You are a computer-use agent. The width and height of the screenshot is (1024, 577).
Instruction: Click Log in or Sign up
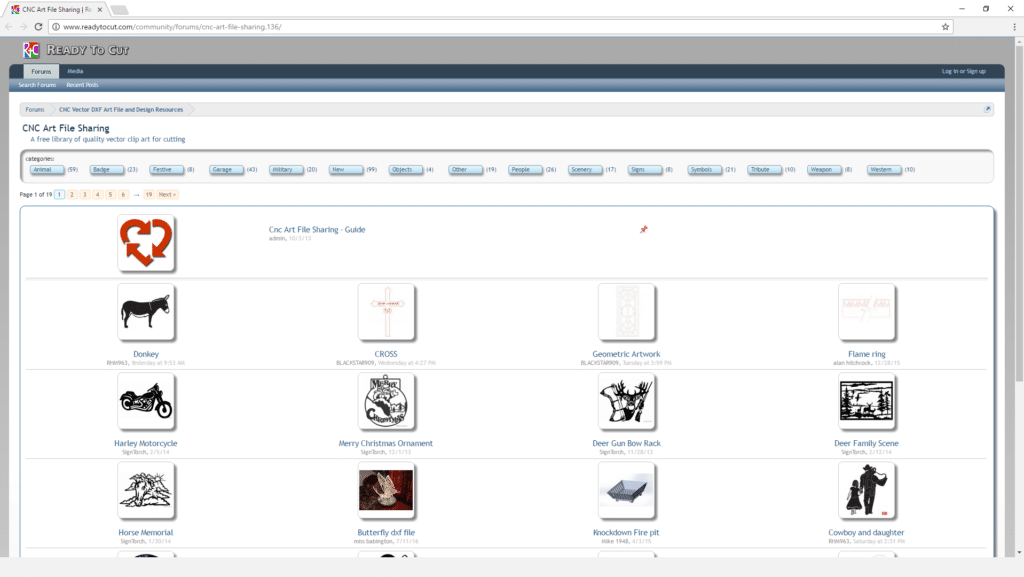tap(963, 71)
